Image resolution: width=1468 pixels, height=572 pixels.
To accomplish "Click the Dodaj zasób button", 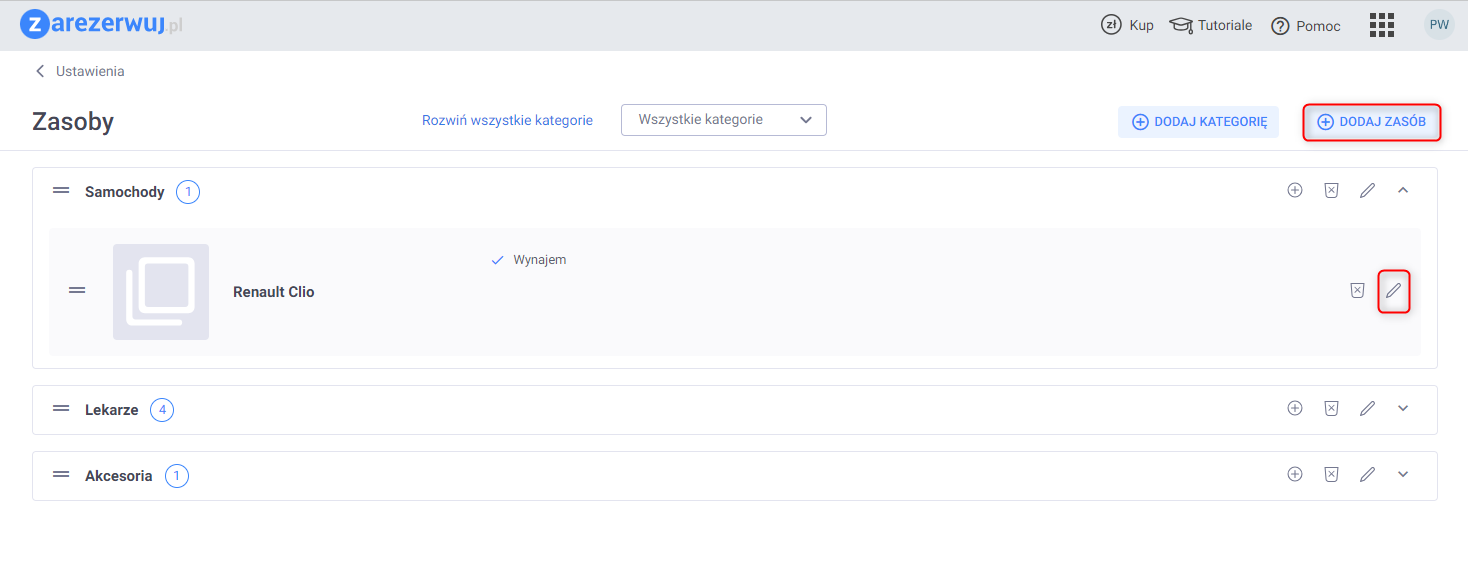I will click(1371, 122).
